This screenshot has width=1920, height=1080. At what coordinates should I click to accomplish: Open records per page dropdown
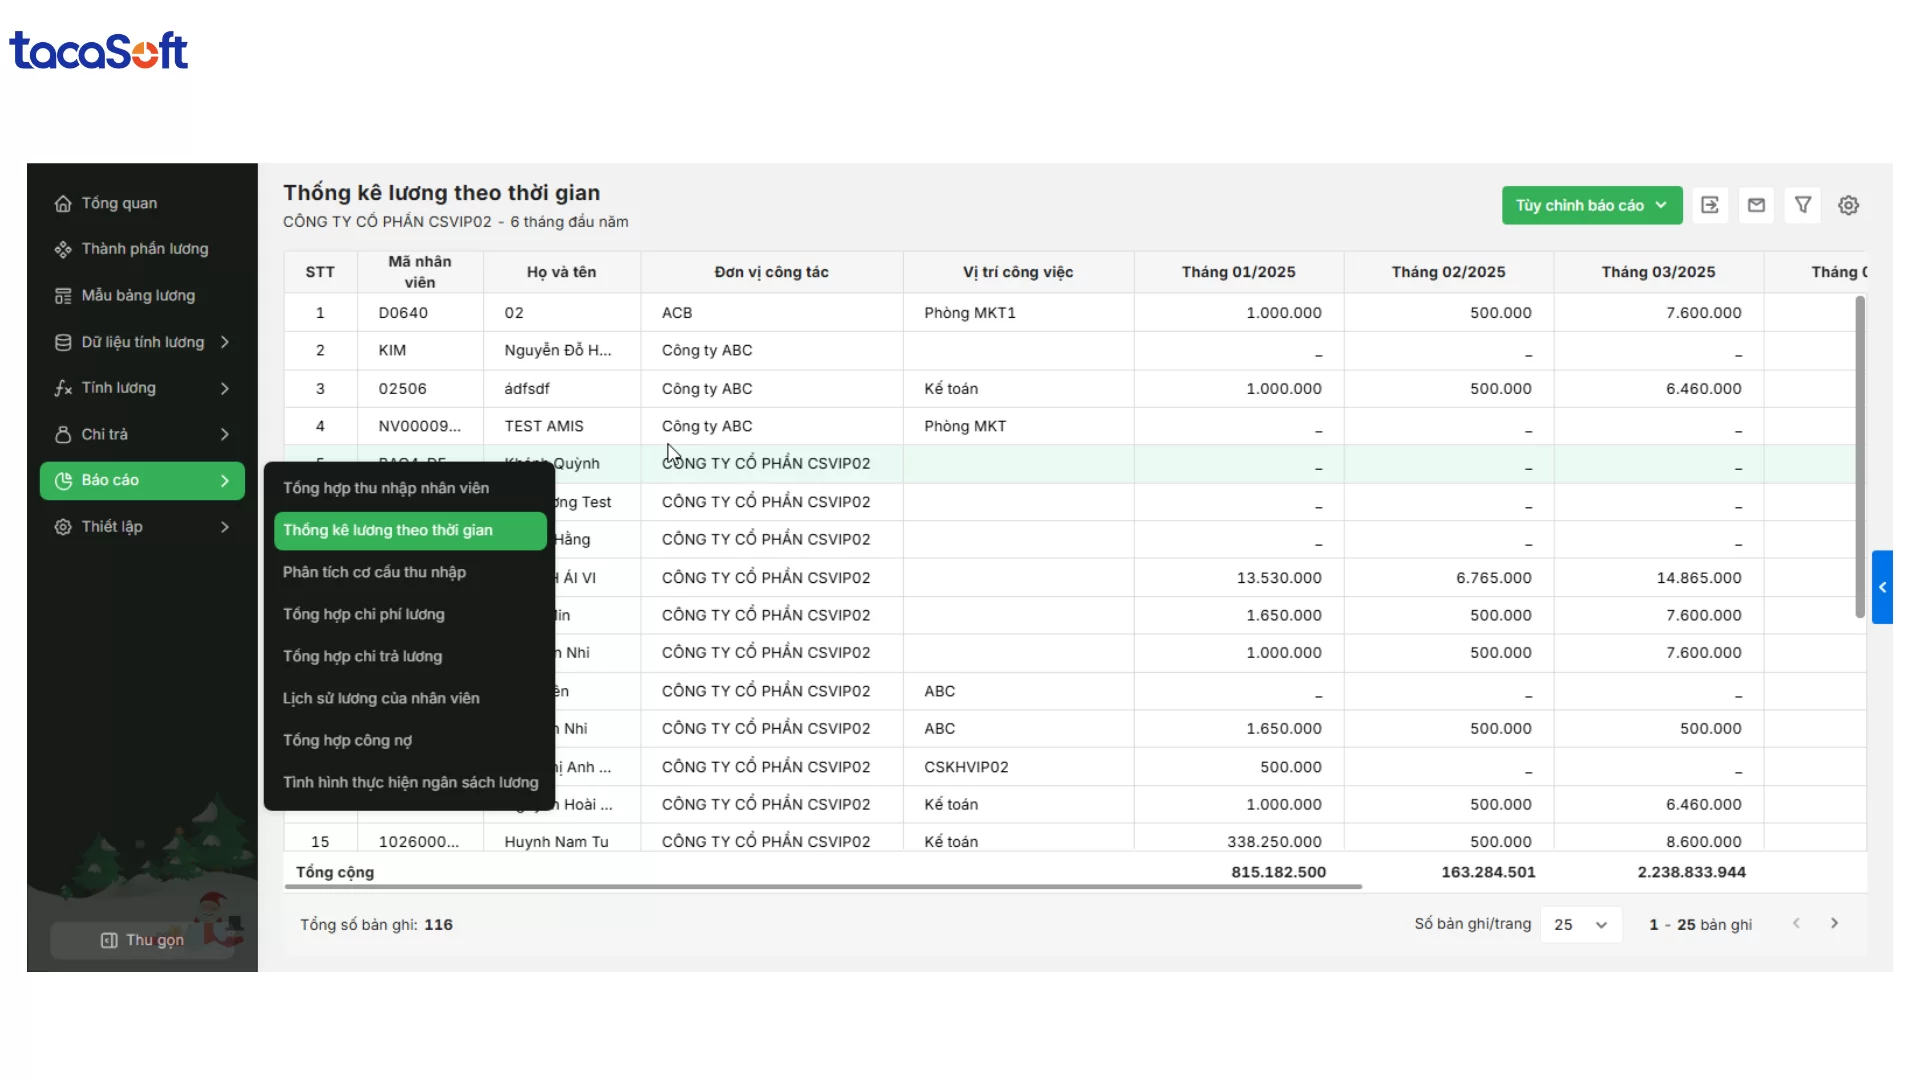pyautogui.click(x=1580, y=925)
